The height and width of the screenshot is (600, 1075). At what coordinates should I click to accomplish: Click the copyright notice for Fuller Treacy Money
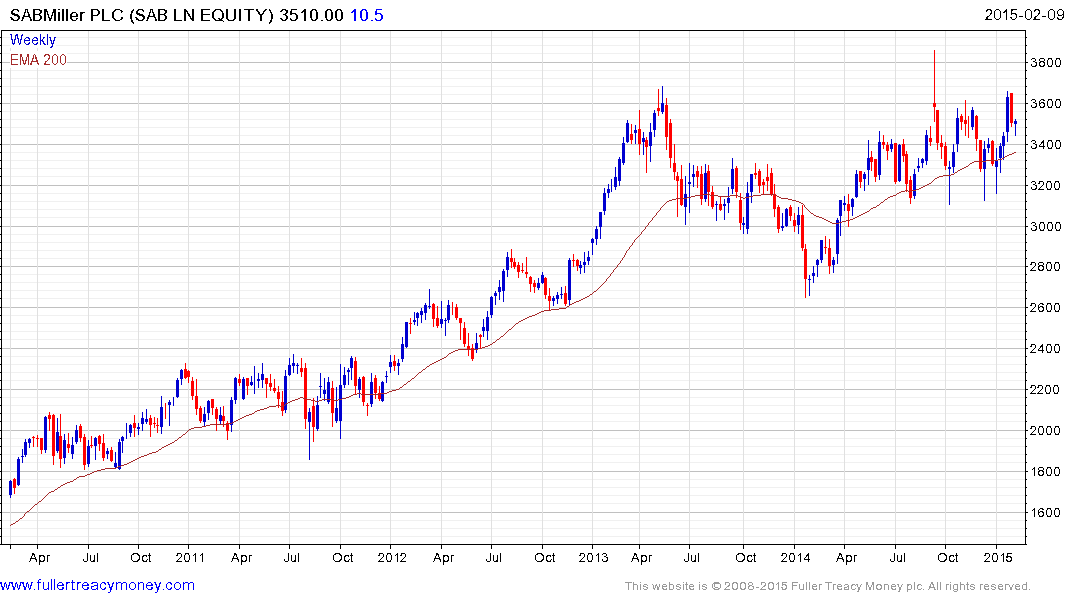828,586
